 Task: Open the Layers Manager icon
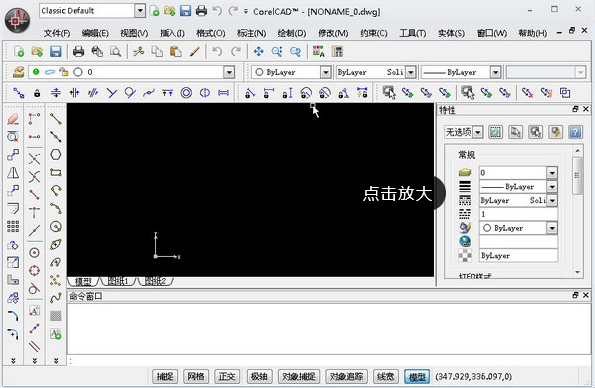click(18, 72)
